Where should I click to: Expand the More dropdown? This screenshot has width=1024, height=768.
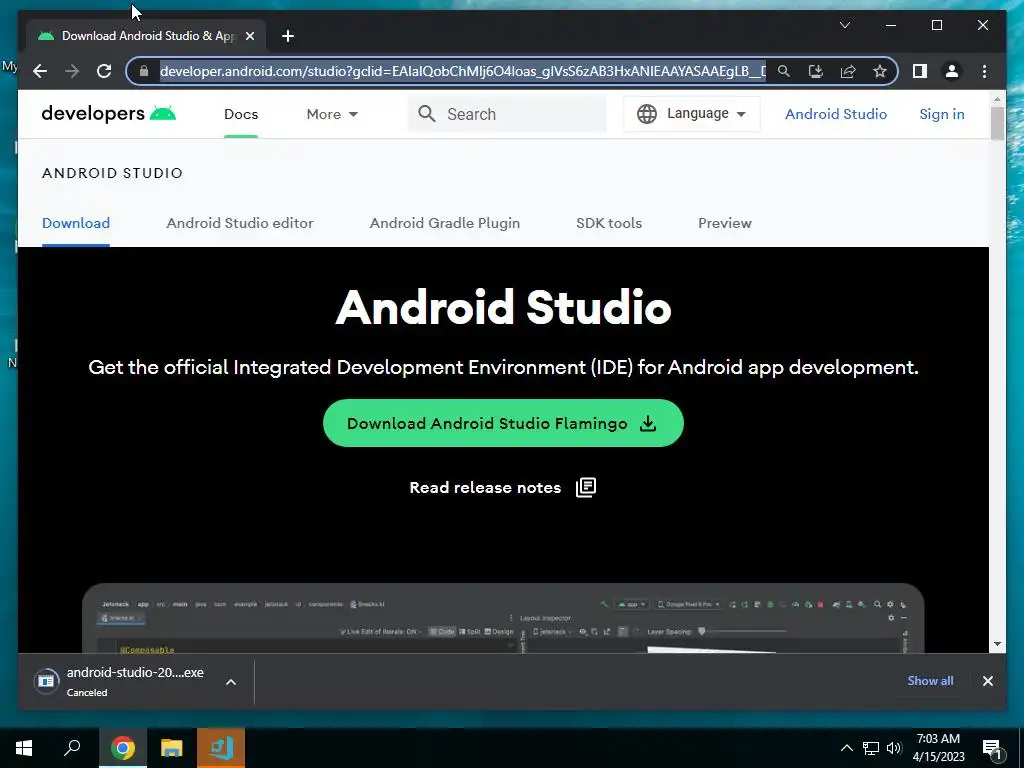click(332, 114)
